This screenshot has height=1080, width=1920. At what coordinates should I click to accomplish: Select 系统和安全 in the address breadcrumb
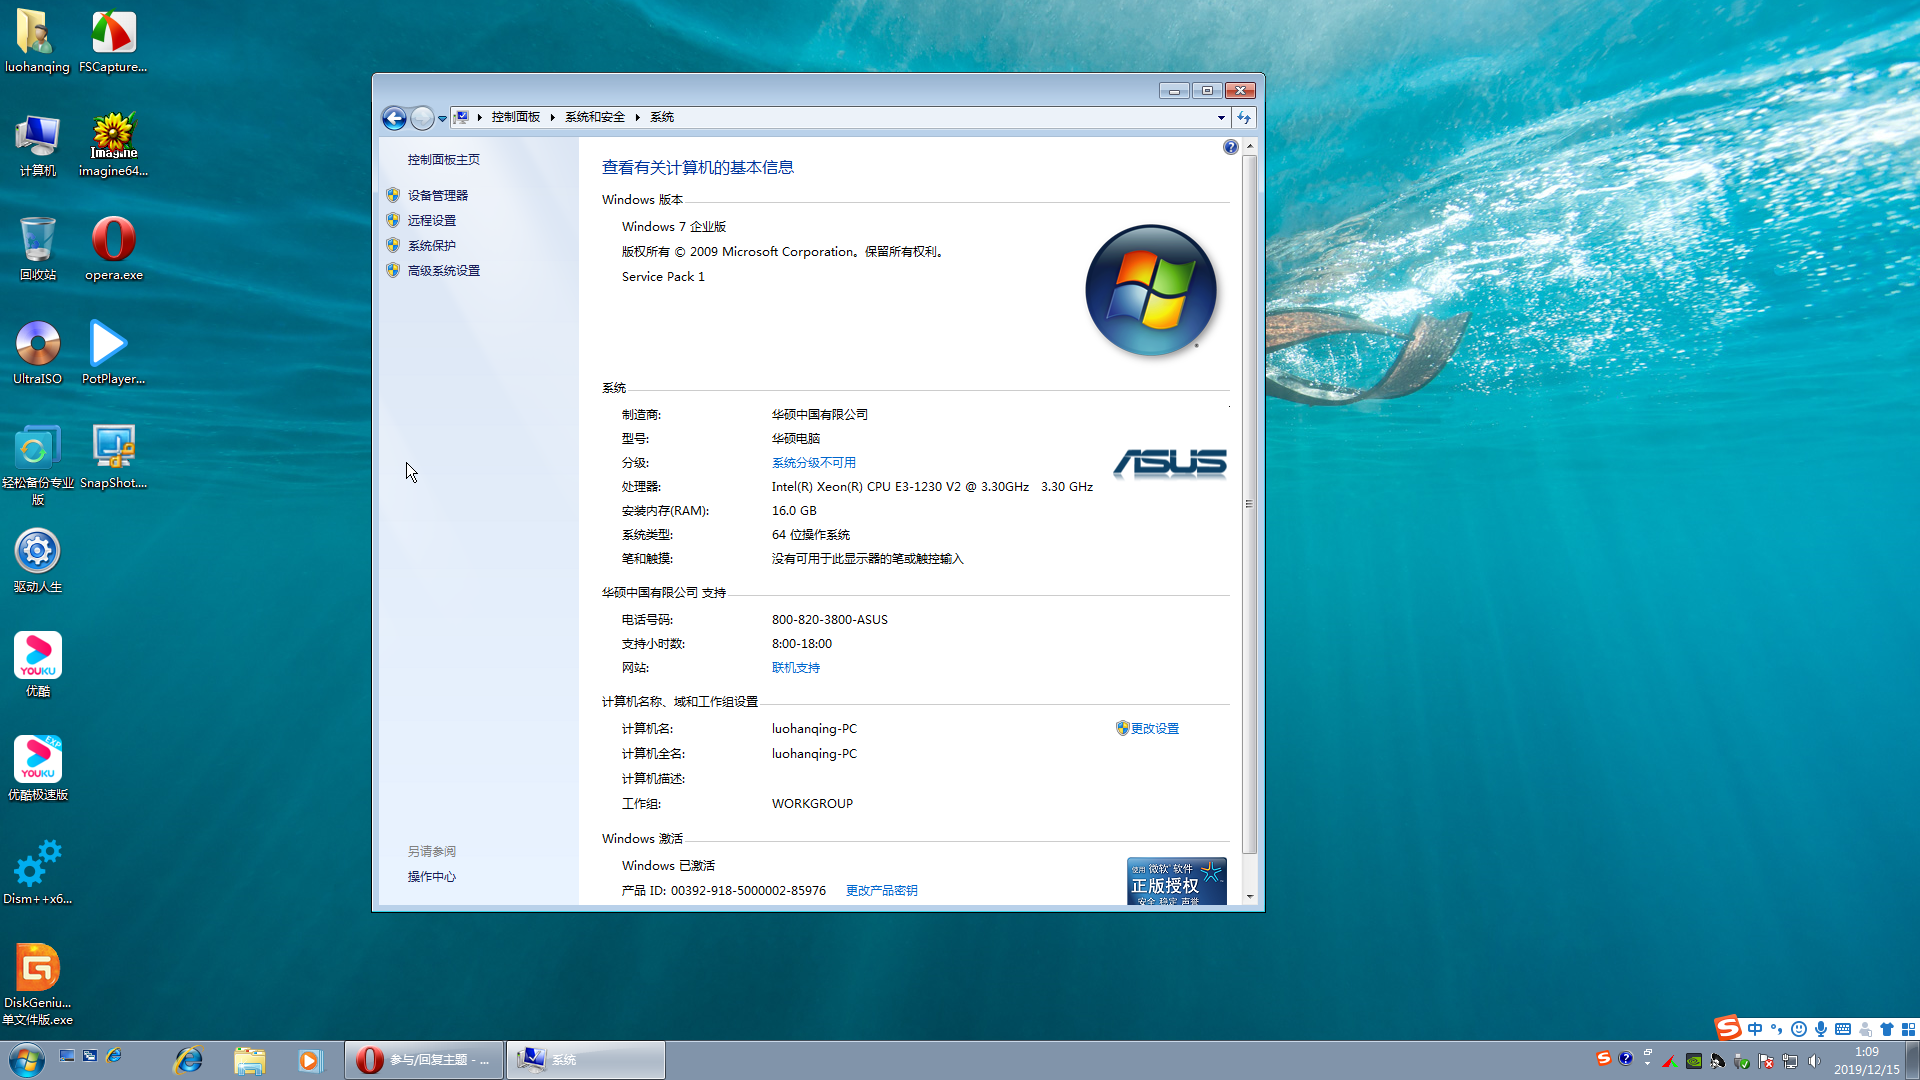pyautogui.click(x=594, y=117)
